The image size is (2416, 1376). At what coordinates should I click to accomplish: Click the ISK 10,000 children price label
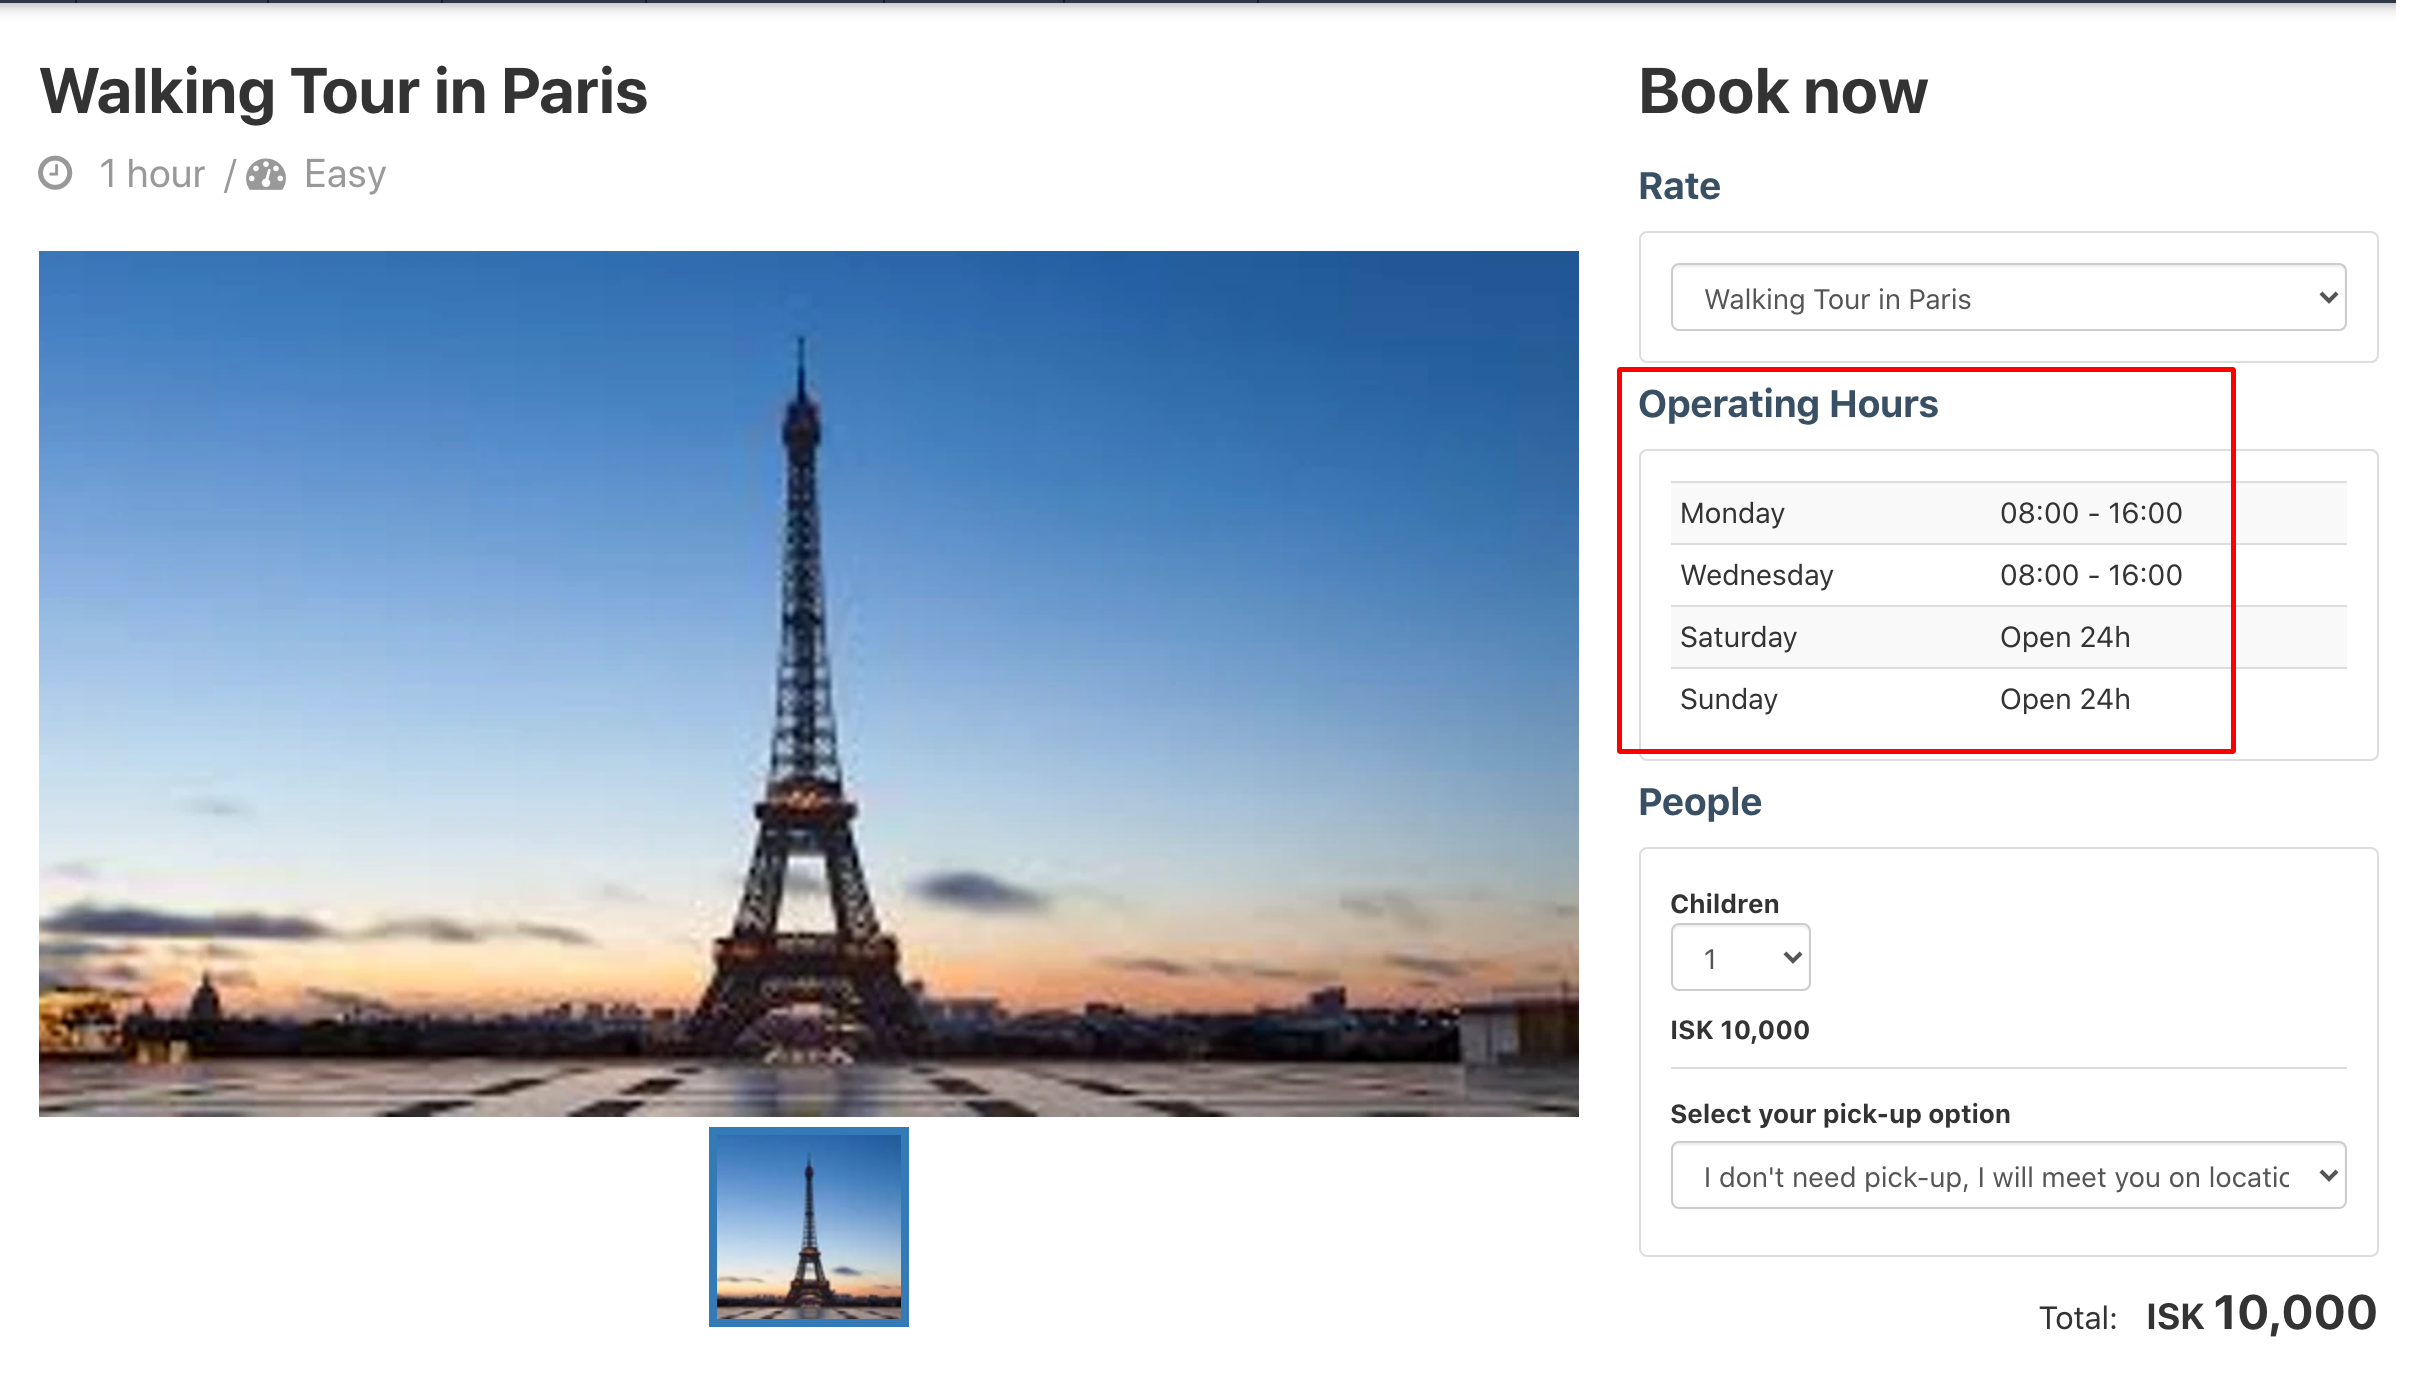(x=1740, y=1030)
